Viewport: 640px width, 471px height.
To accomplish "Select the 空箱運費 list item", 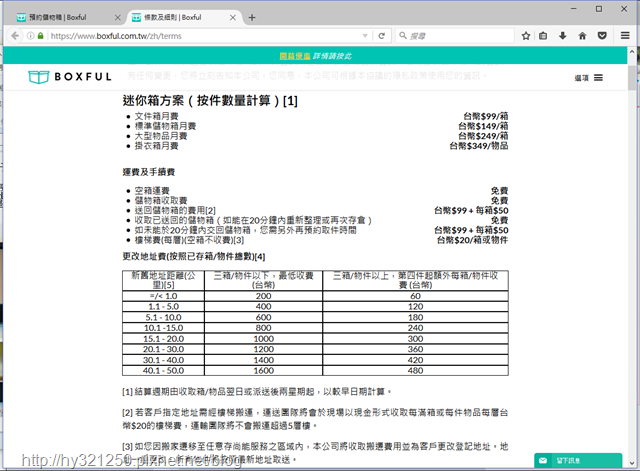I will pos(152,191).
